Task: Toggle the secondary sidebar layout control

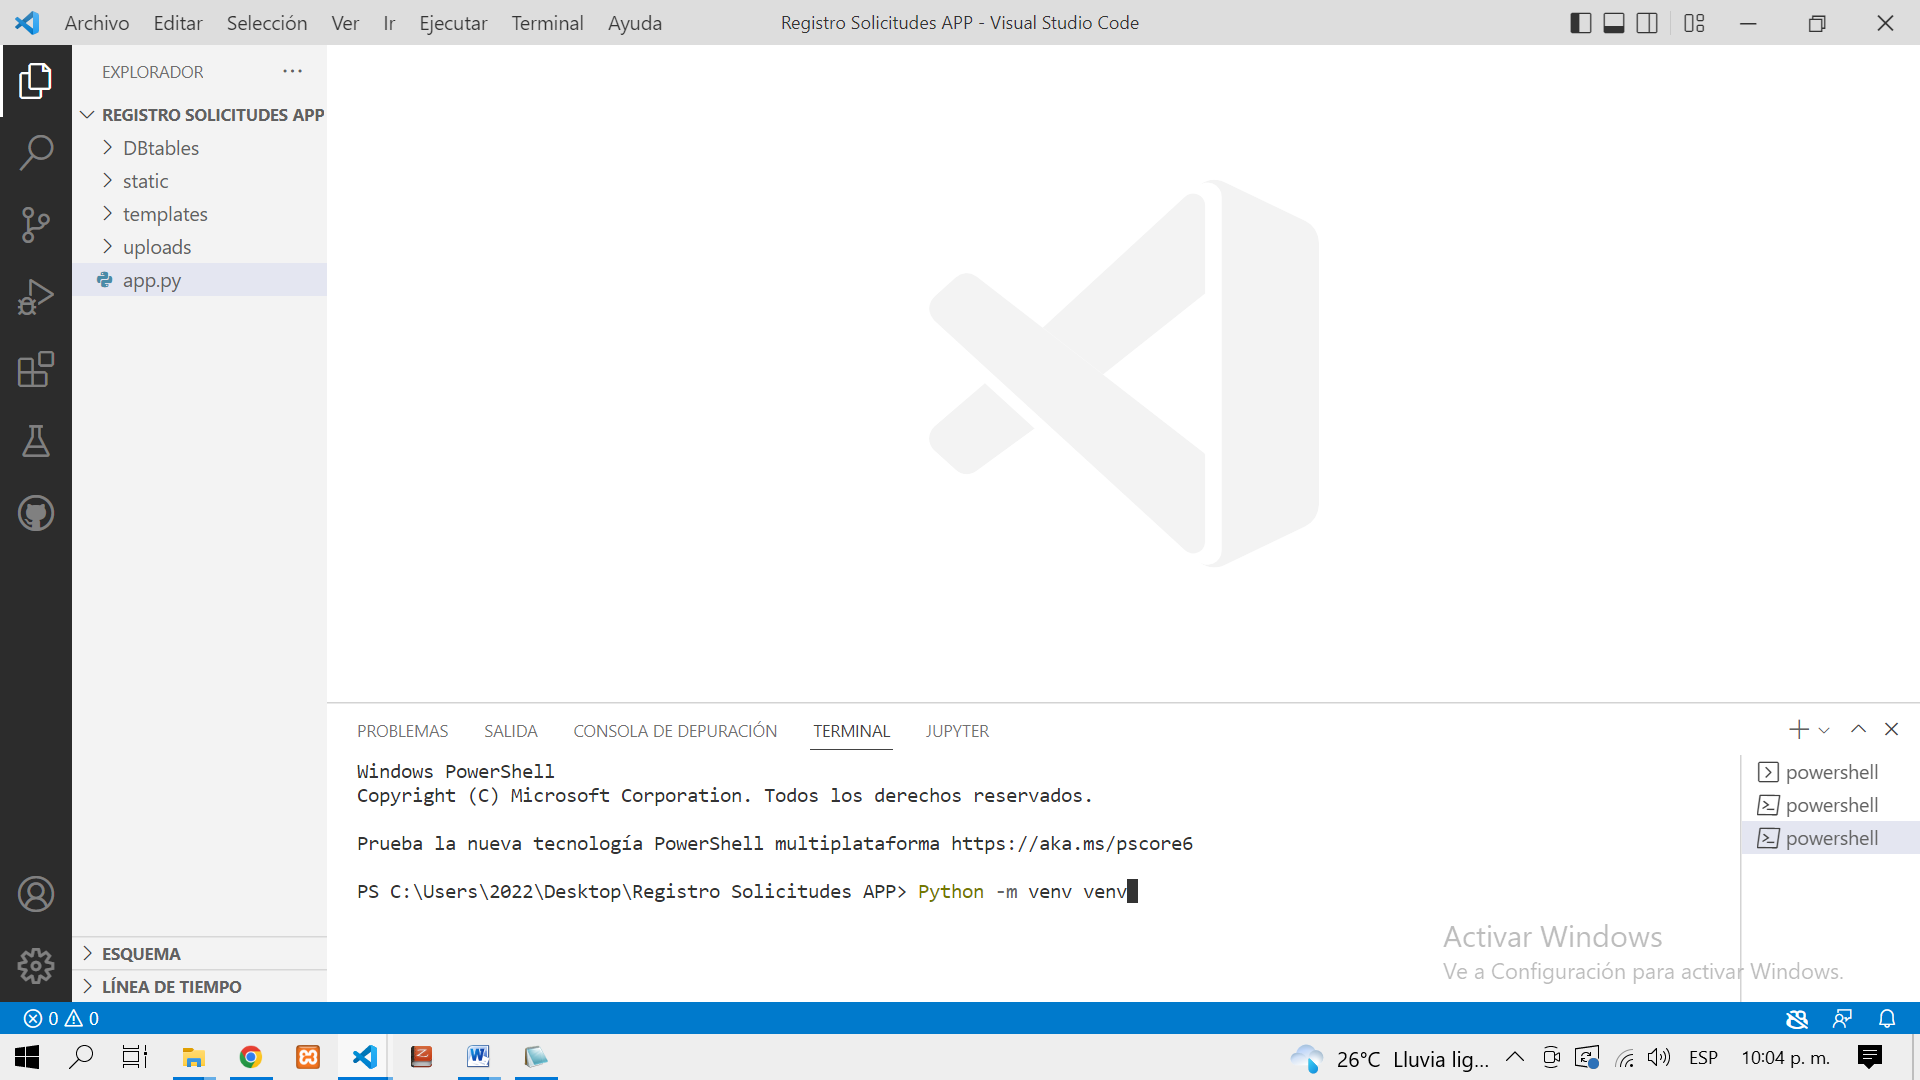Action: click(1646, 22)
